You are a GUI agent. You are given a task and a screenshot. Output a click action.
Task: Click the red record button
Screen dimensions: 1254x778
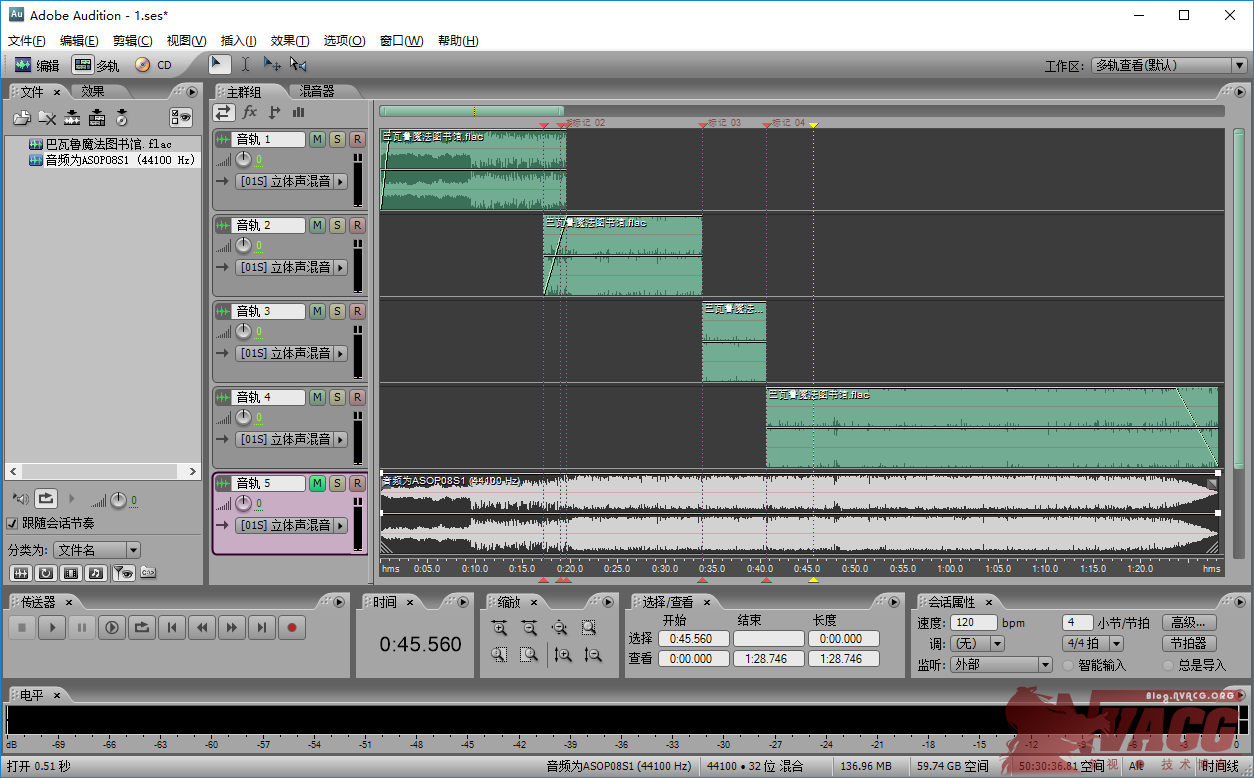tap(292, 628)
